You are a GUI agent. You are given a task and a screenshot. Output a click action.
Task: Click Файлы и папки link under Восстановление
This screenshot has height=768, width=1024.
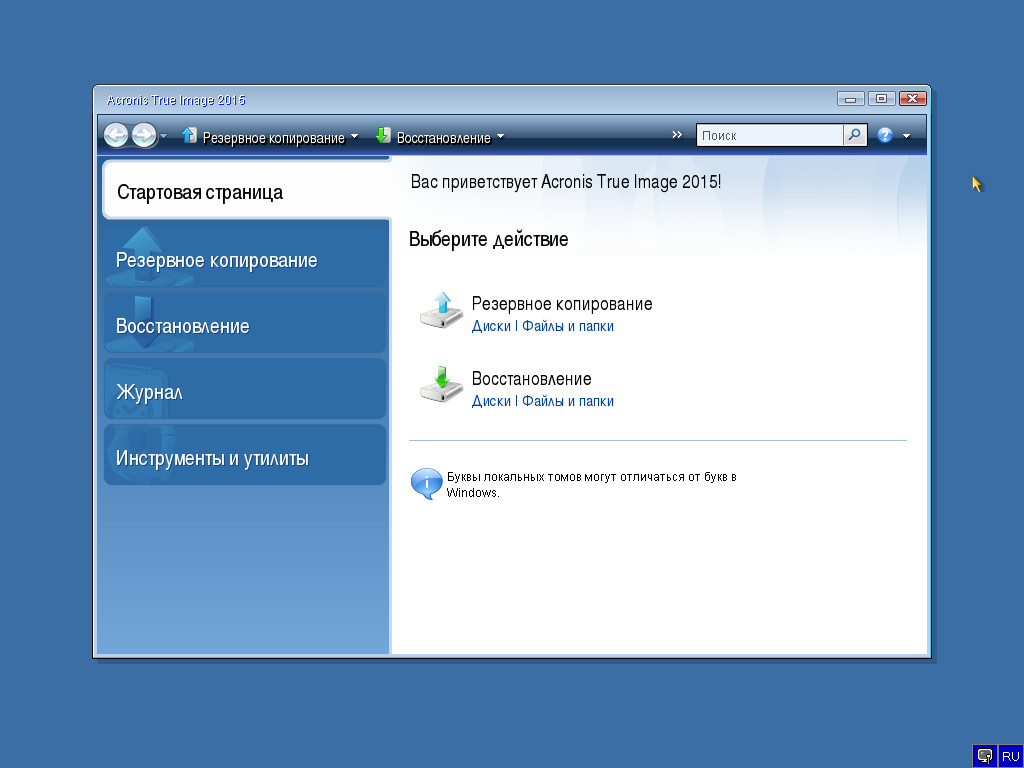click(568, 401)
